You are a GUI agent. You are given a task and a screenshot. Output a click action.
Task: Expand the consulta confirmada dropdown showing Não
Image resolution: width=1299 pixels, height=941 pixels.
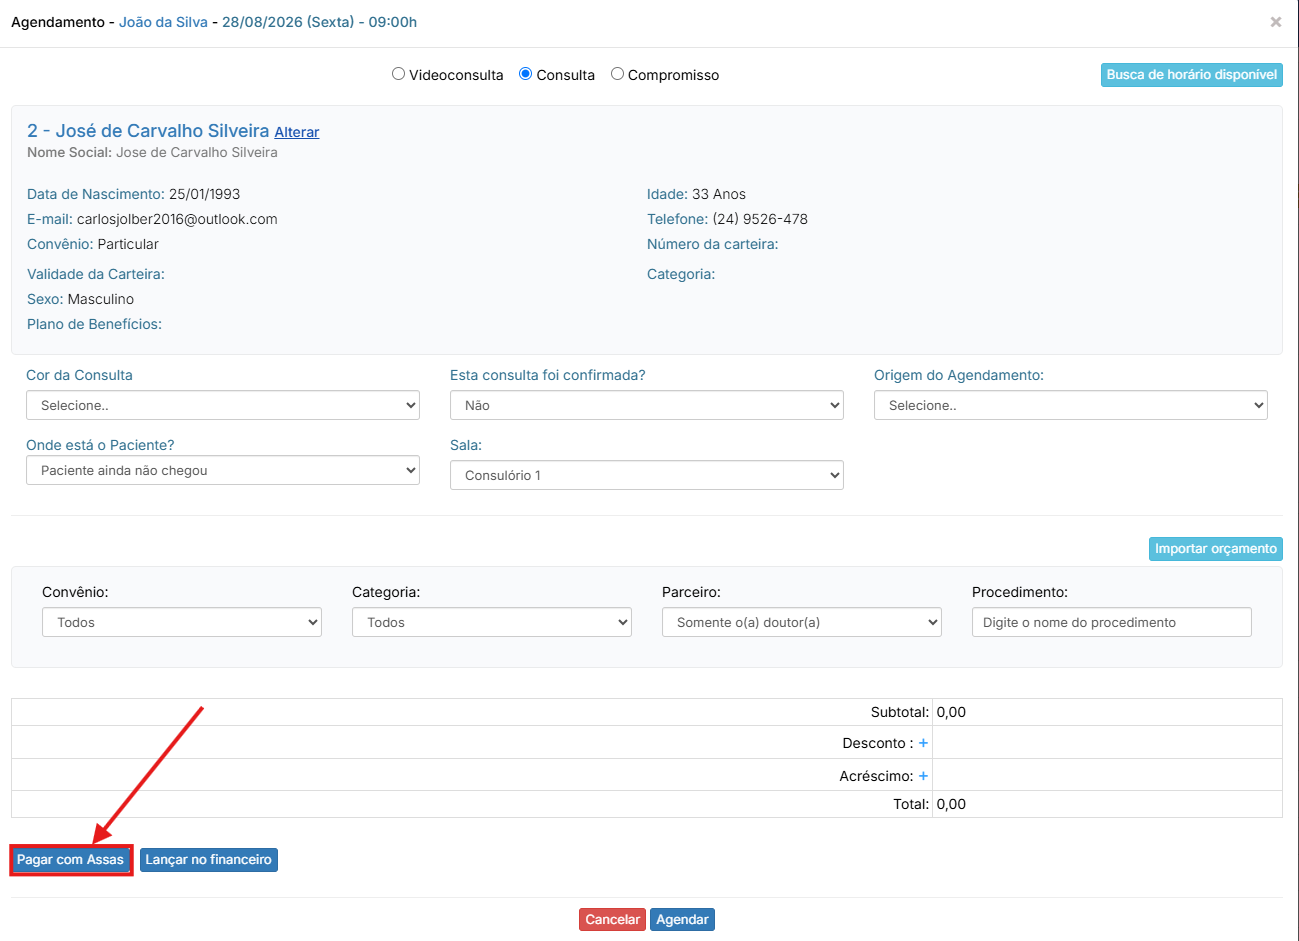click(647, 405)
